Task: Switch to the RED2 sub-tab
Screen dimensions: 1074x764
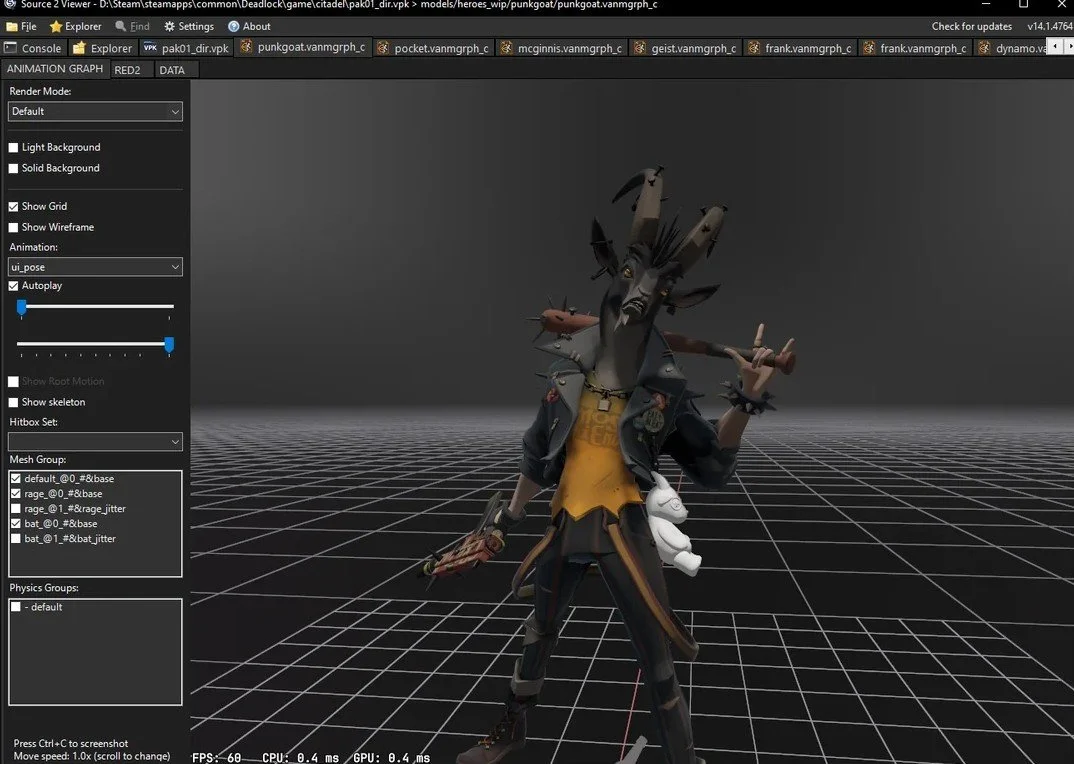Action: [127, 70]
